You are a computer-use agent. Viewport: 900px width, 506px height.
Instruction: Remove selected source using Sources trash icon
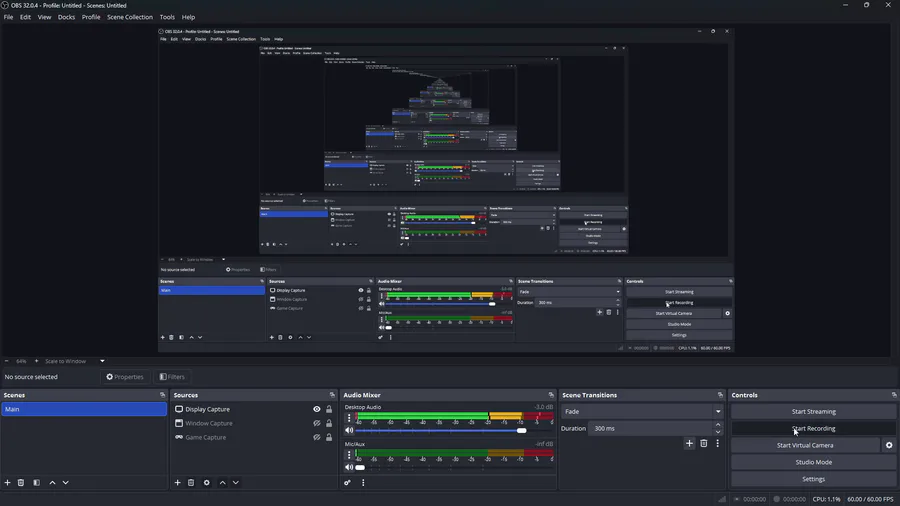[191, 482]
